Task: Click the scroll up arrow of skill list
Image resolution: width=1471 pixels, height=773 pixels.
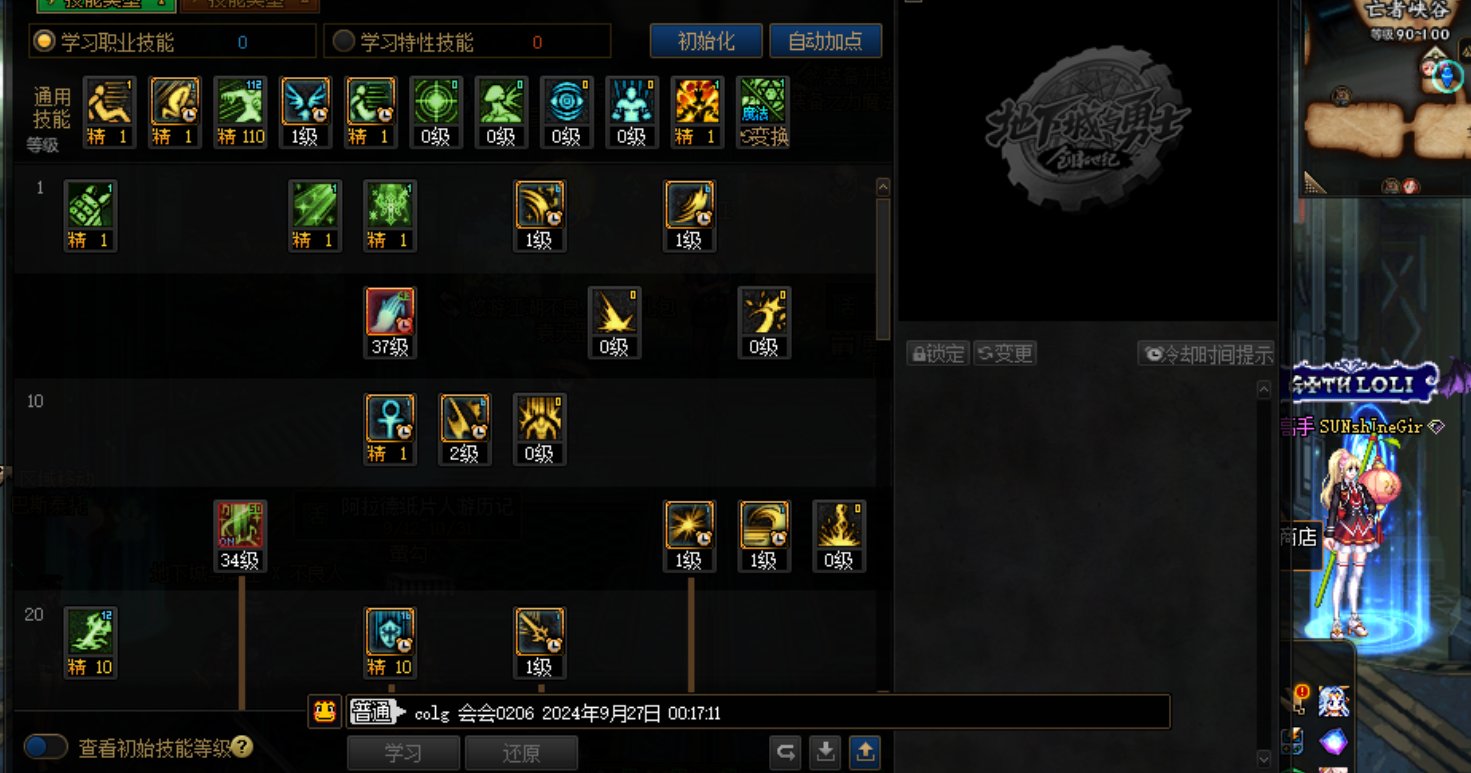Action: pyautogui.click(x=882, y=187)
